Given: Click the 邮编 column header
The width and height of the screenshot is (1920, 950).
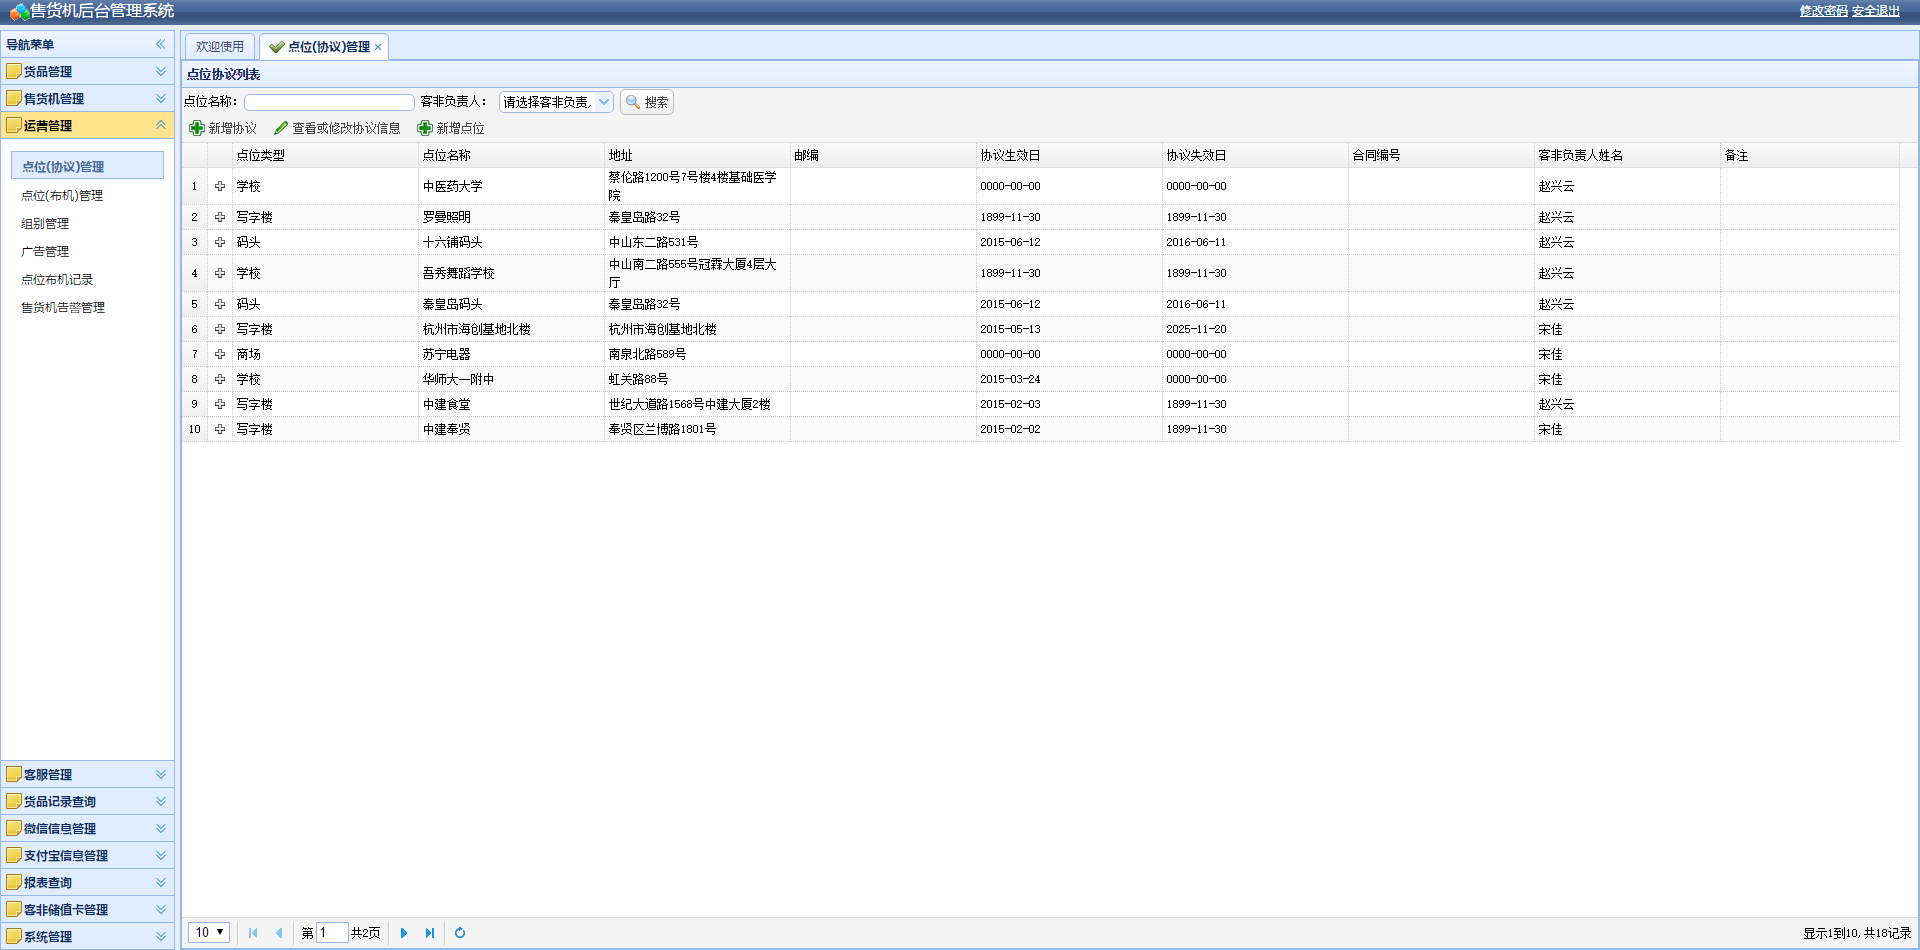Looking at the screenshot, I should tap(883, 155).
